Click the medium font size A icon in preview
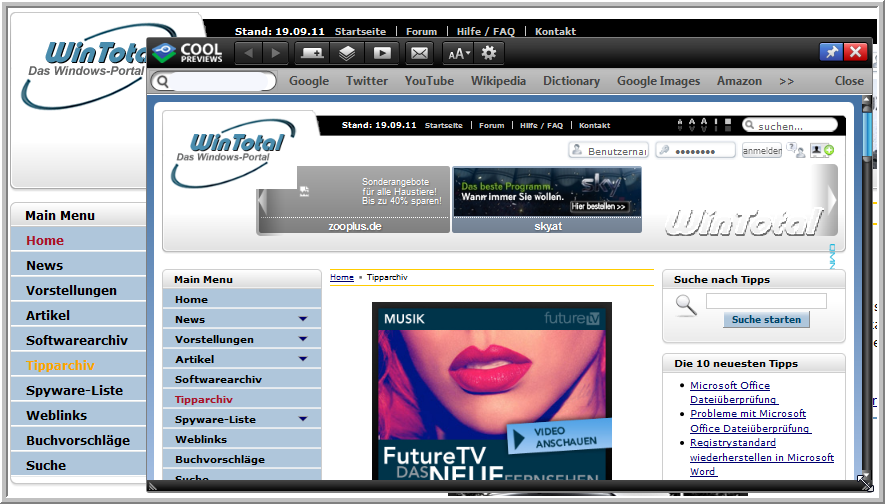 click(692, 125)
